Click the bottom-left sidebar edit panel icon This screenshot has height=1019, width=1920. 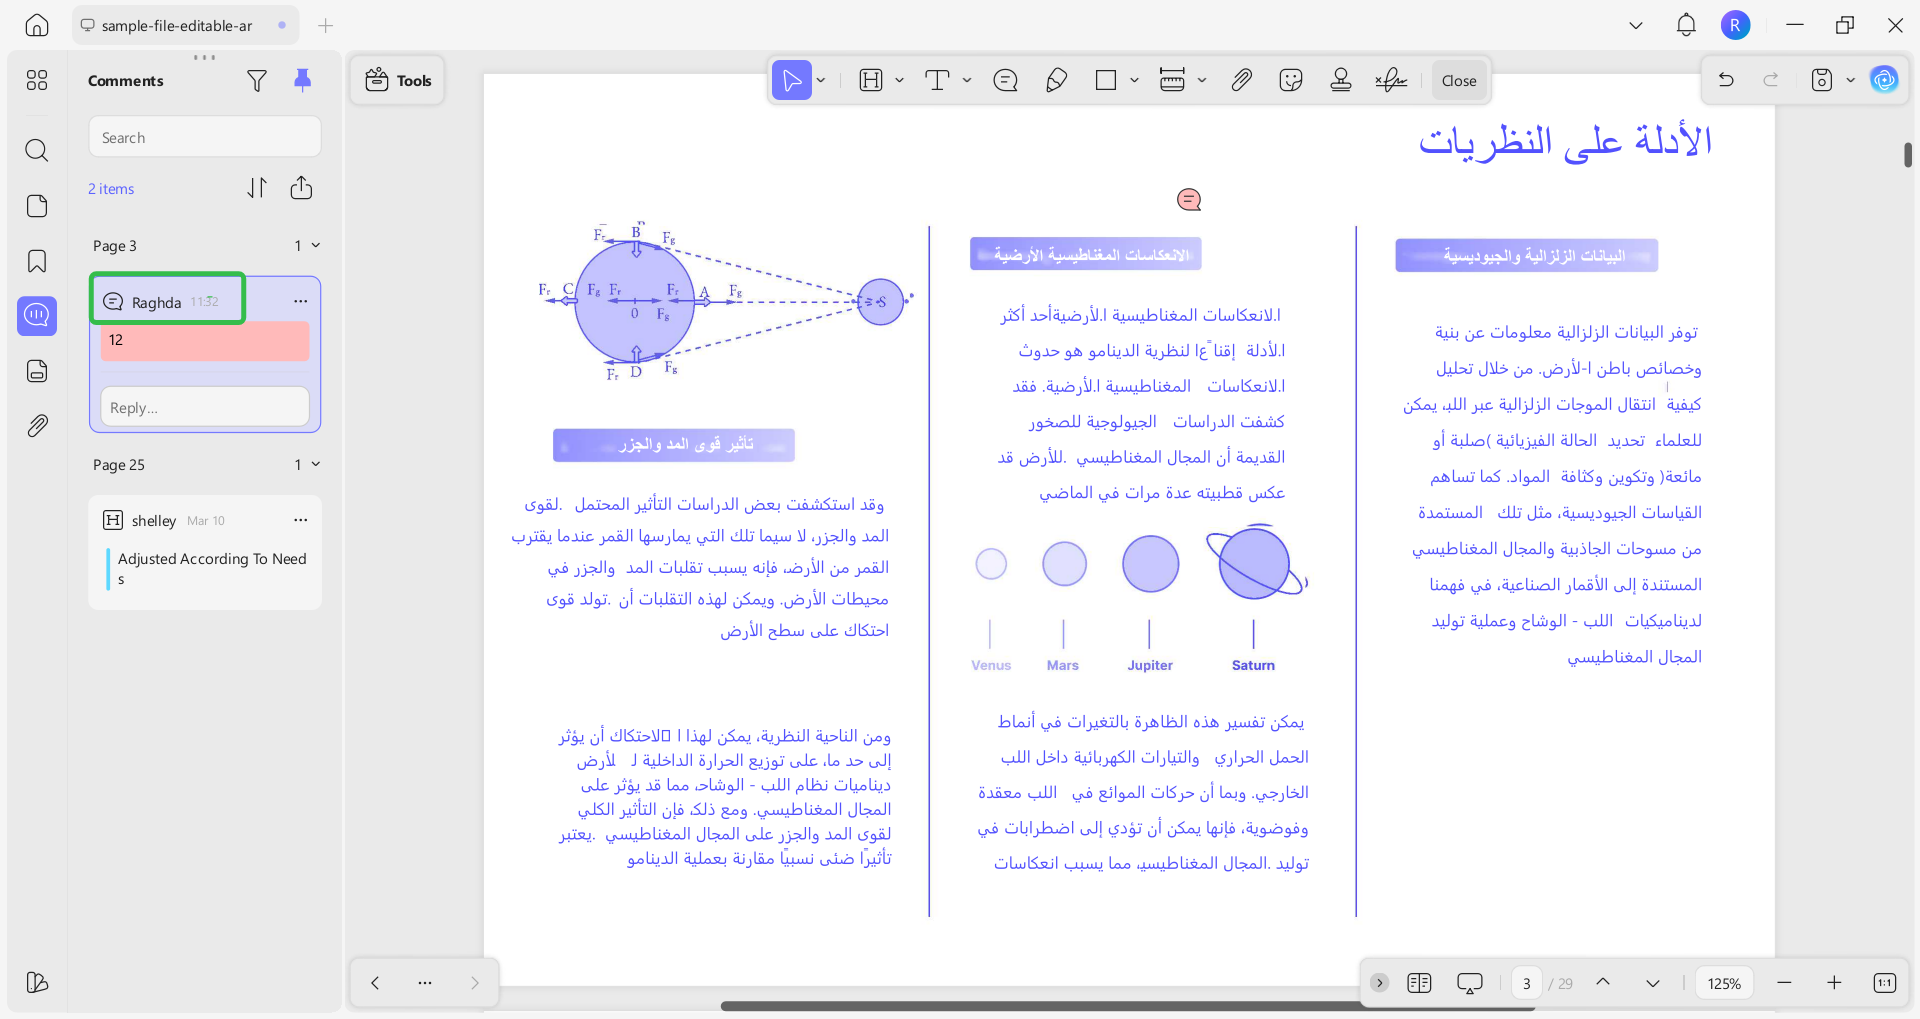(37, 982)
